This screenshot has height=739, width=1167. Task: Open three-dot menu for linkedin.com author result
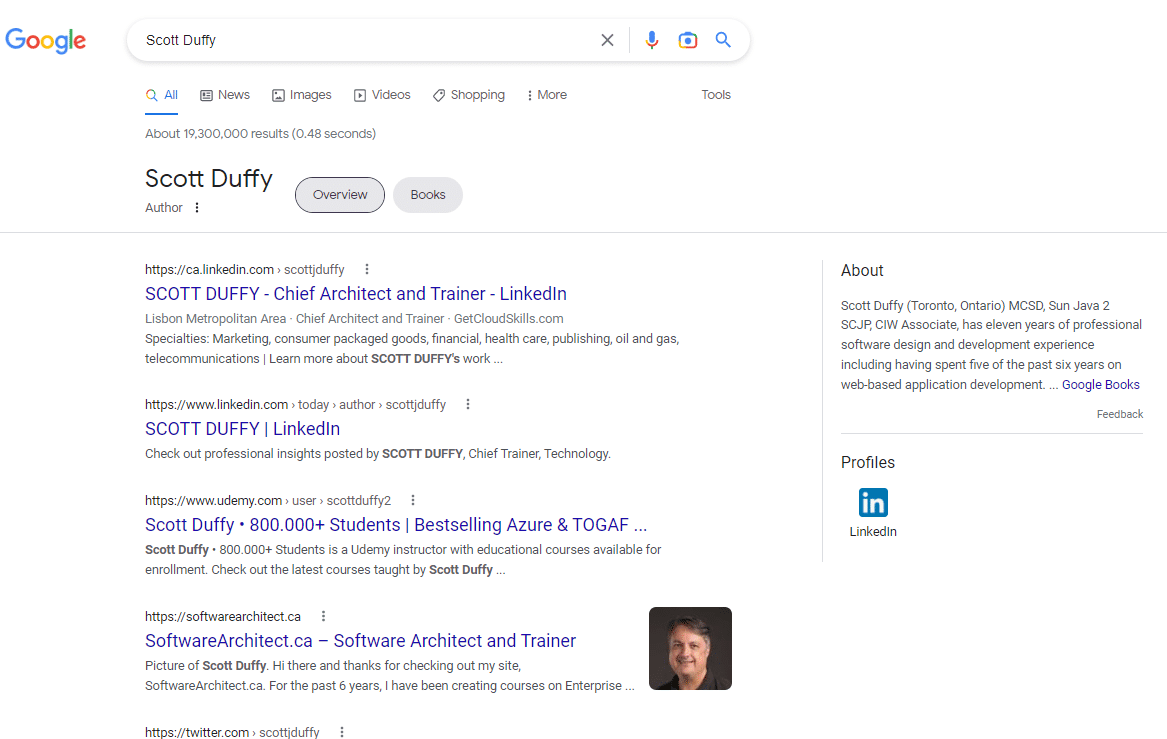pyautogui.click(x=467, y=404)
